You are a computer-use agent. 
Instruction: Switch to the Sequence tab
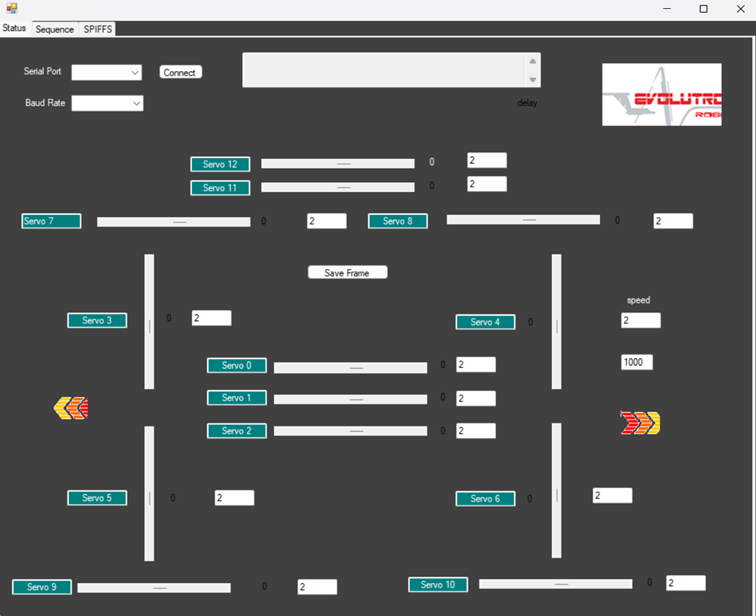pyautogui.click(x=55, y=29)
